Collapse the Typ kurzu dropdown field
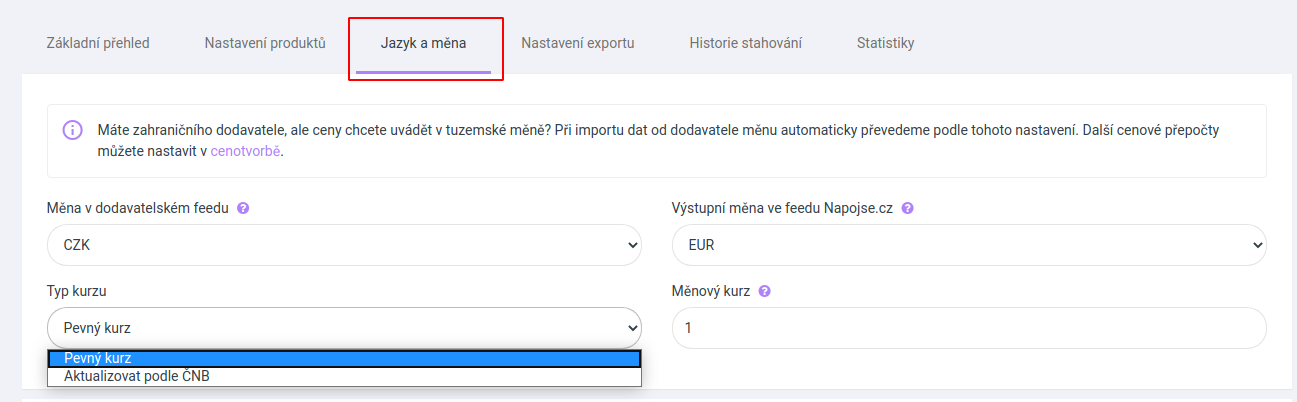 tap(344, 328)
